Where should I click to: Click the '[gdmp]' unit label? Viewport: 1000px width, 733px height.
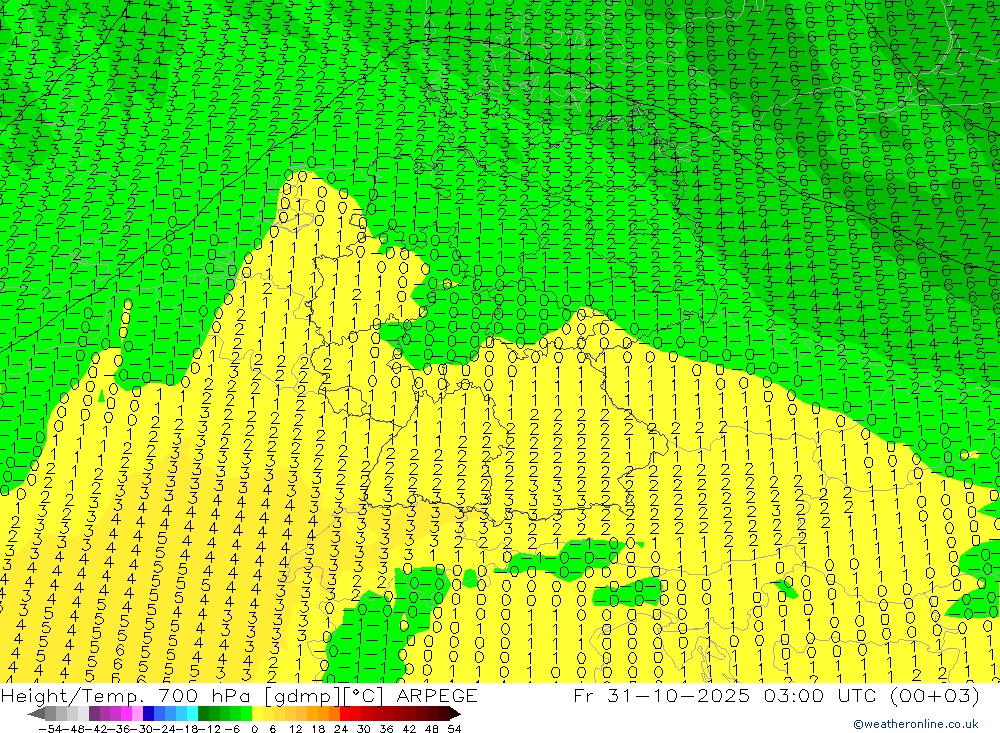(x=301, y=696)
